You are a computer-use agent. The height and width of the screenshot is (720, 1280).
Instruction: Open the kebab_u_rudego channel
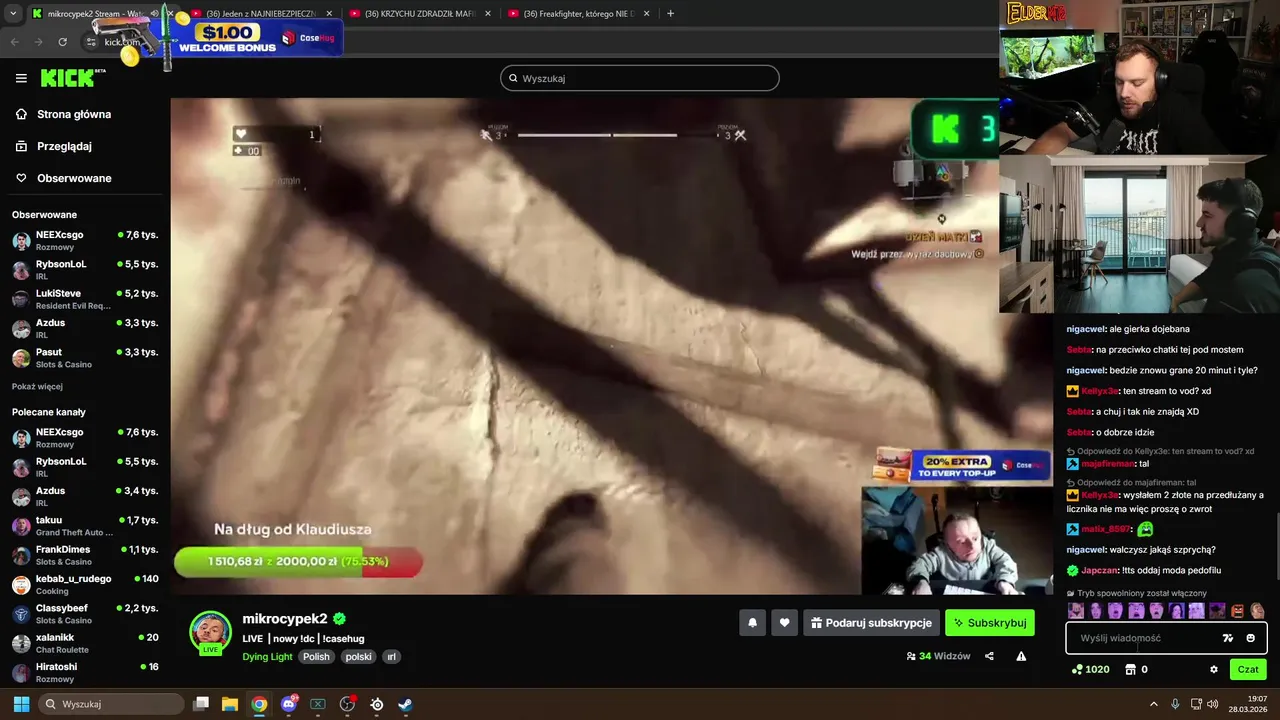[85, 584]
